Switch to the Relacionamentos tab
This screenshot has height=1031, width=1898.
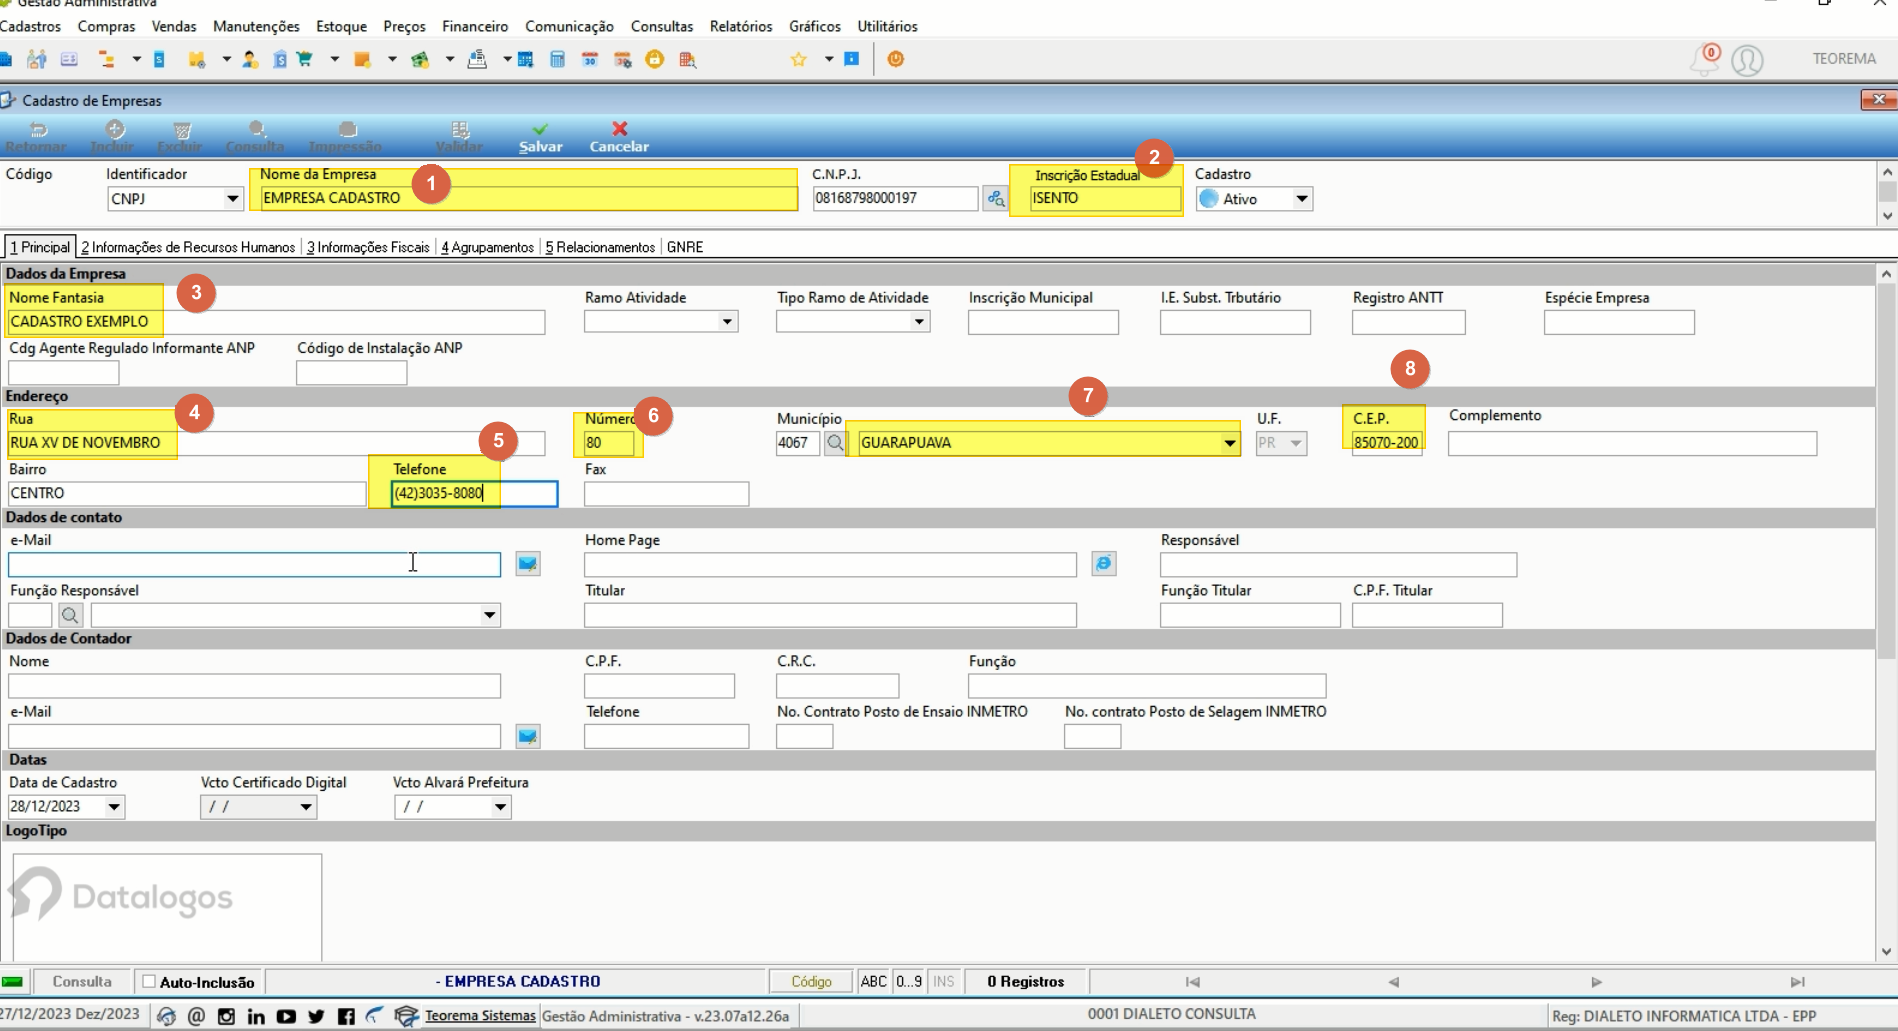point(600,247)
